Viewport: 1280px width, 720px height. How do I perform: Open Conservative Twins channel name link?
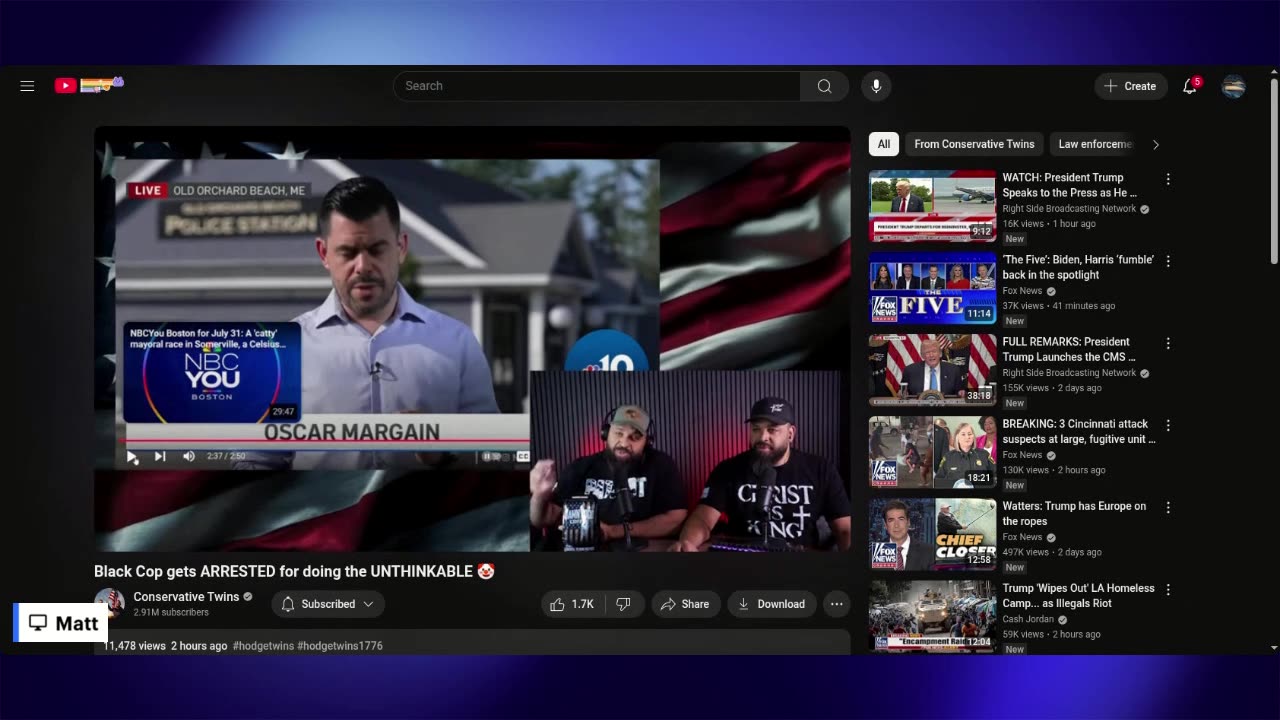click(186, 597)
